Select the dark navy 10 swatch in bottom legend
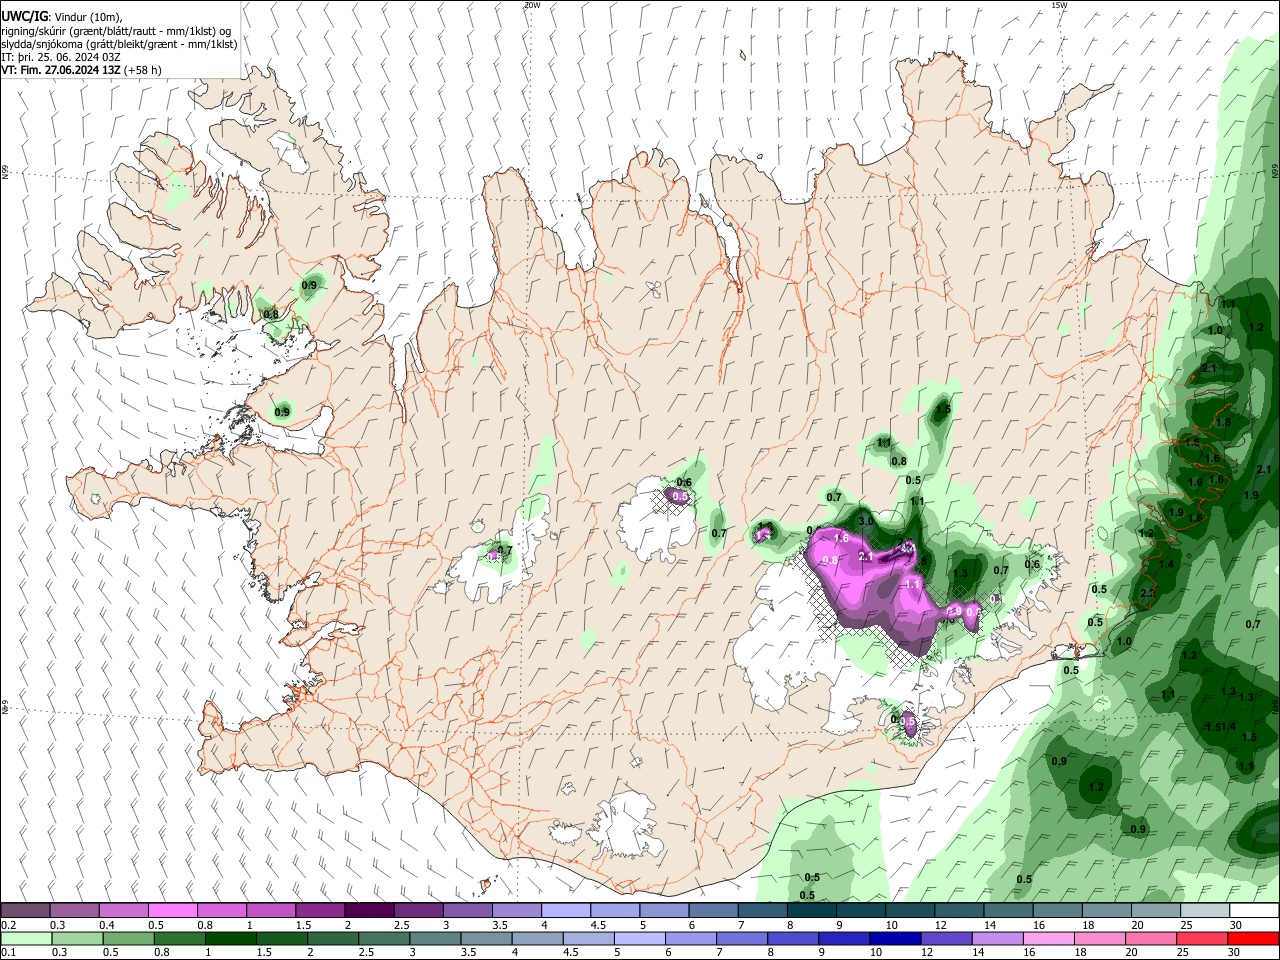1280x960 pixels. tap(894, 938)
